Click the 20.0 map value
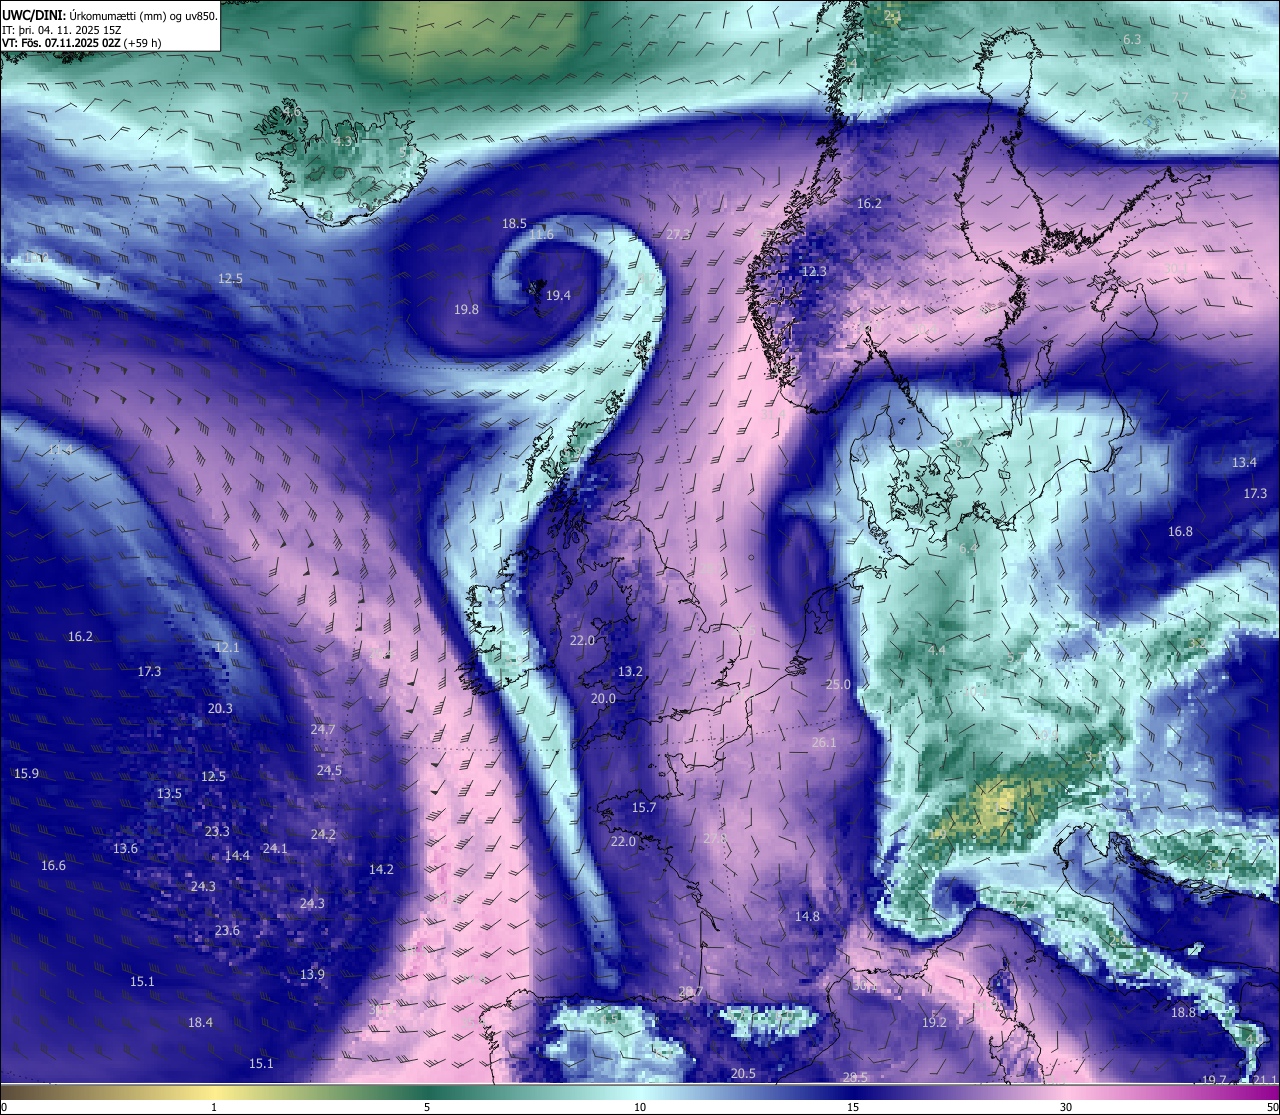The image size is (1280, 1115). click(603, 699)
